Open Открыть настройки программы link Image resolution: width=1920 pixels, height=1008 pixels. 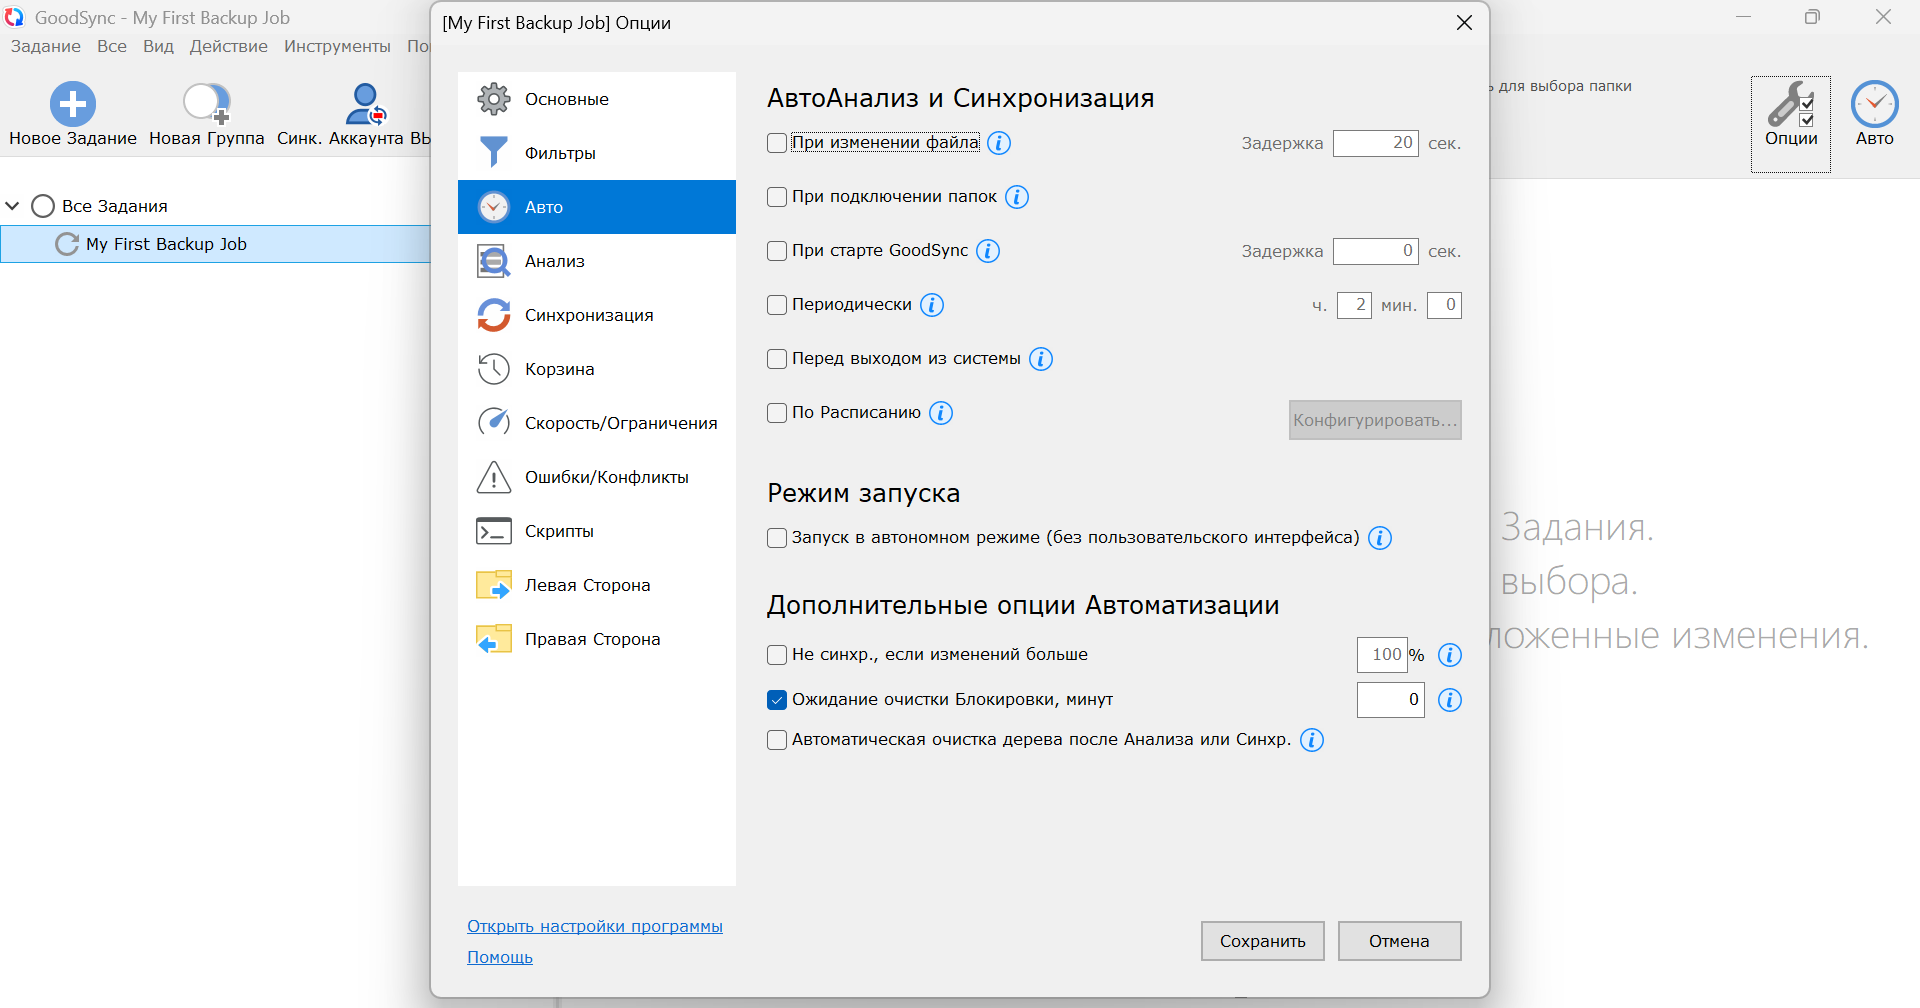click(594, 926)
